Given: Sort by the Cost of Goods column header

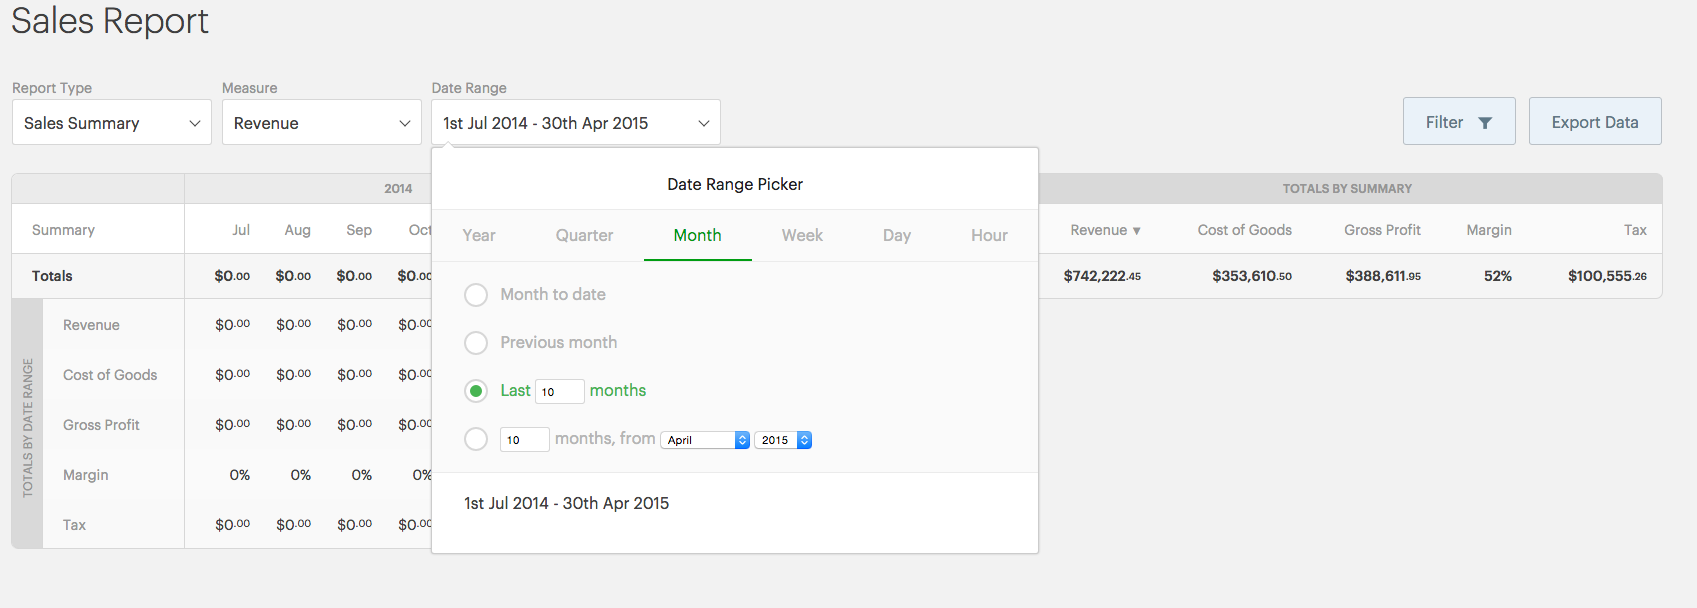Looking at the screenshot, I should [x=1245, y=230].
